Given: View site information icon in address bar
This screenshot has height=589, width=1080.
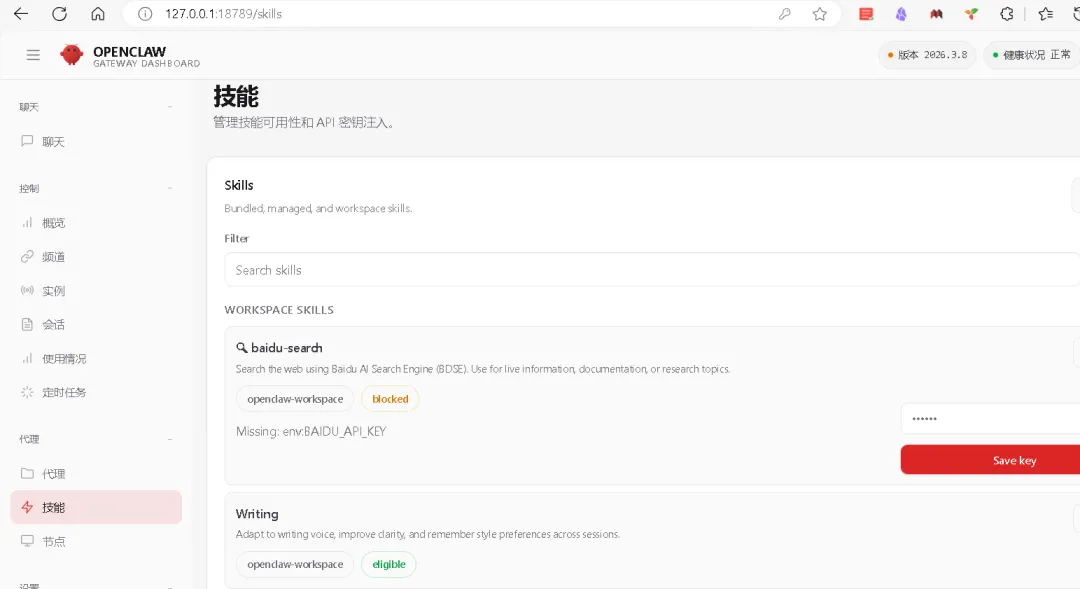Looking at the screenshot, I should 145,14.
